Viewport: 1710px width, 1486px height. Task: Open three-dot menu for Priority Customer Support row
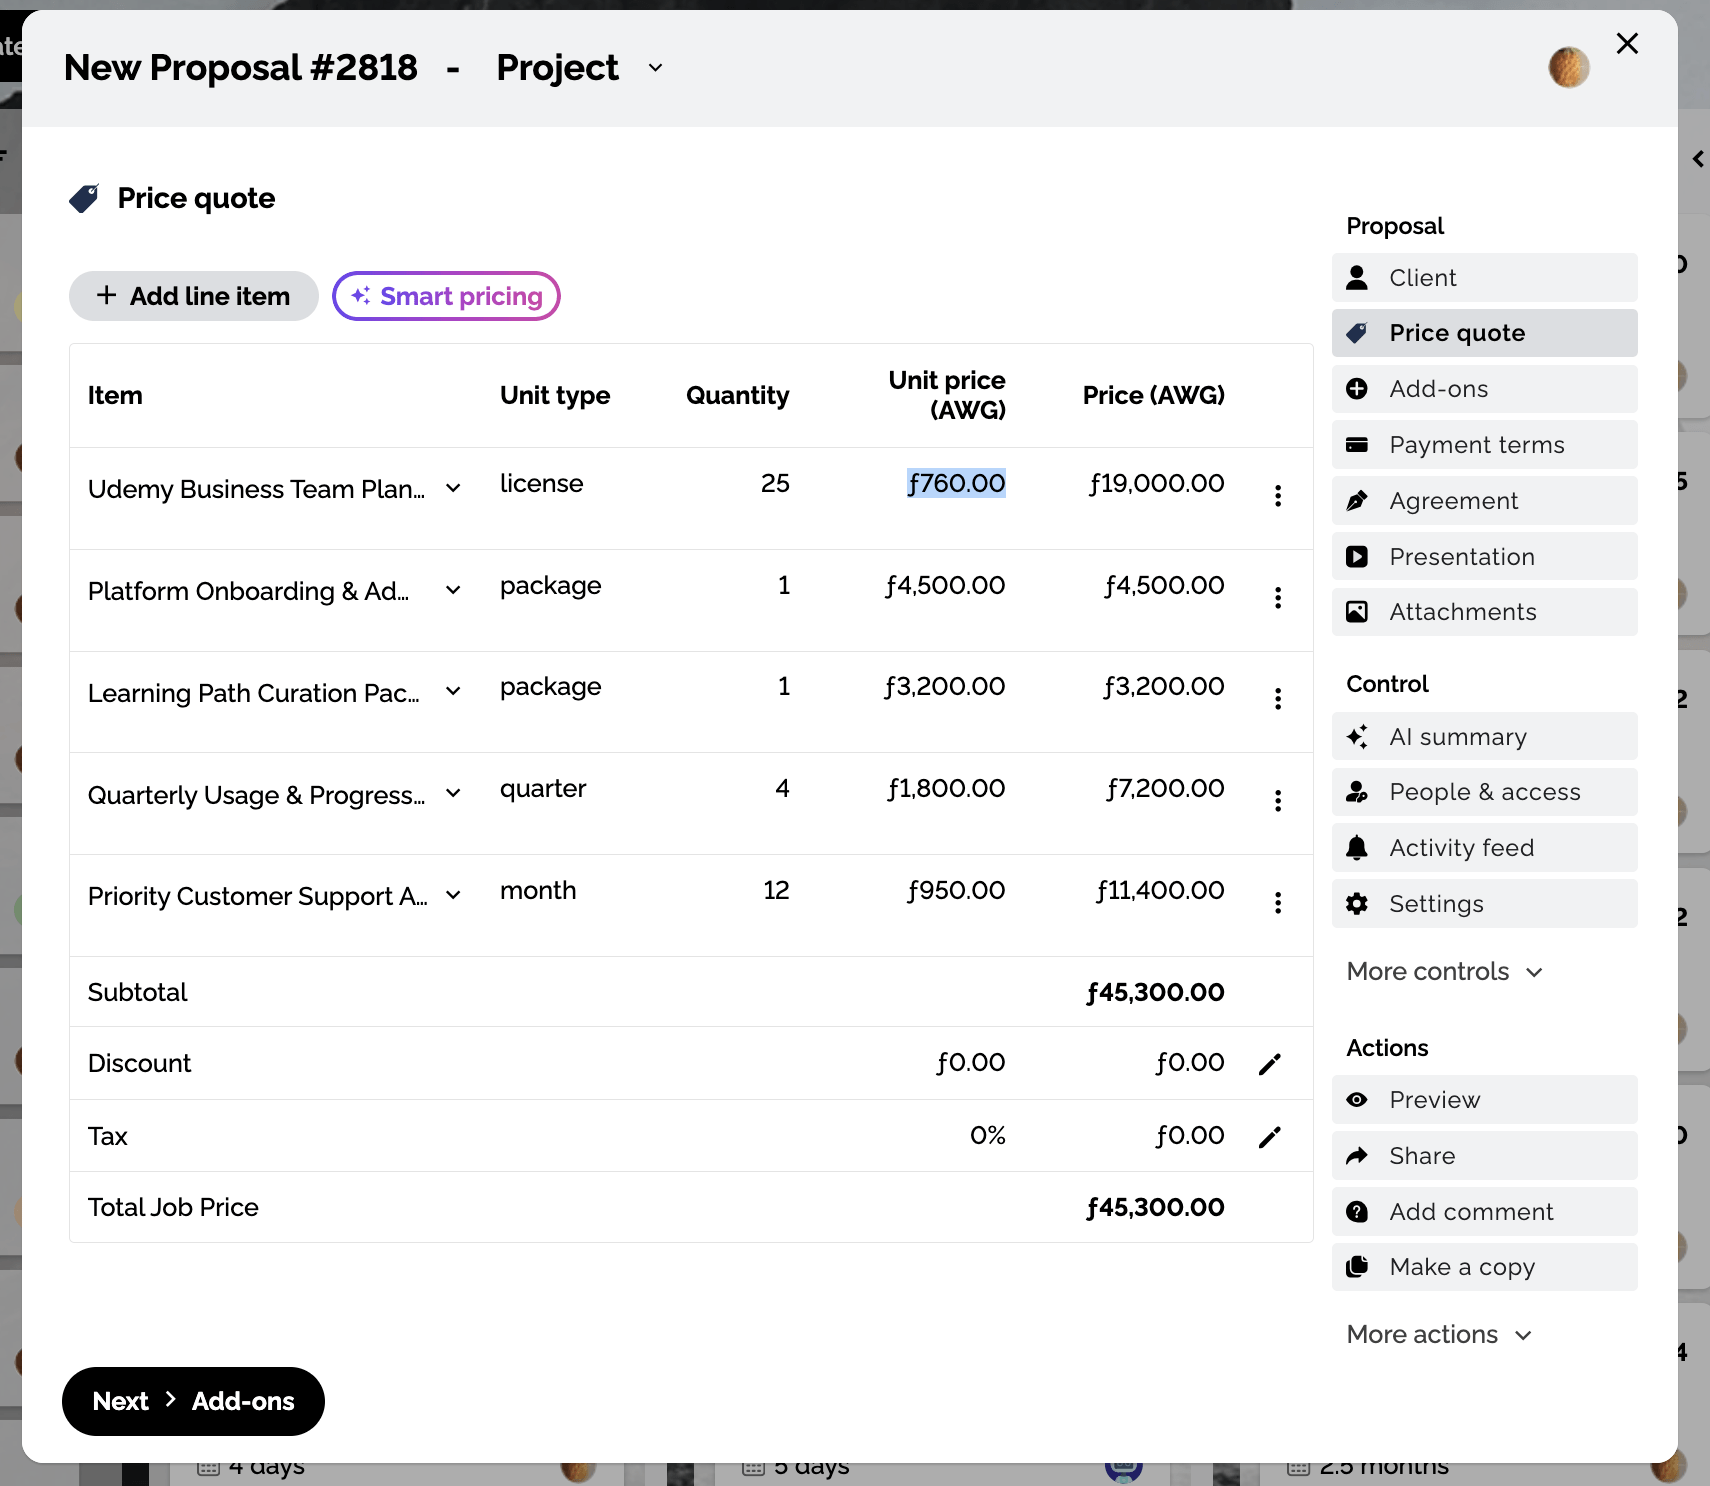pos(1277,903)
